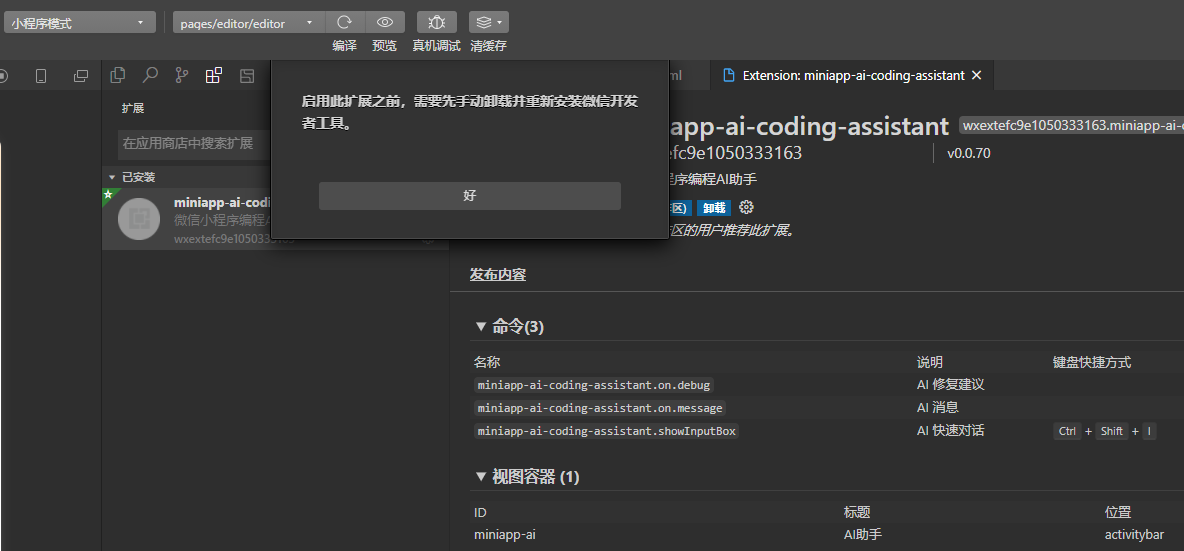
Task: Select the Extensions blocks icon
Action: 214,75
